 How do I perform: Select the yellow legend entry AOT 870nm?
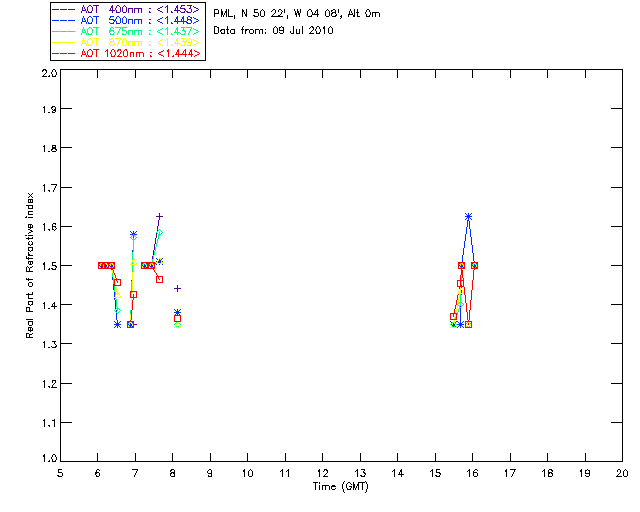pyautogui.click(x=127, y=42)
